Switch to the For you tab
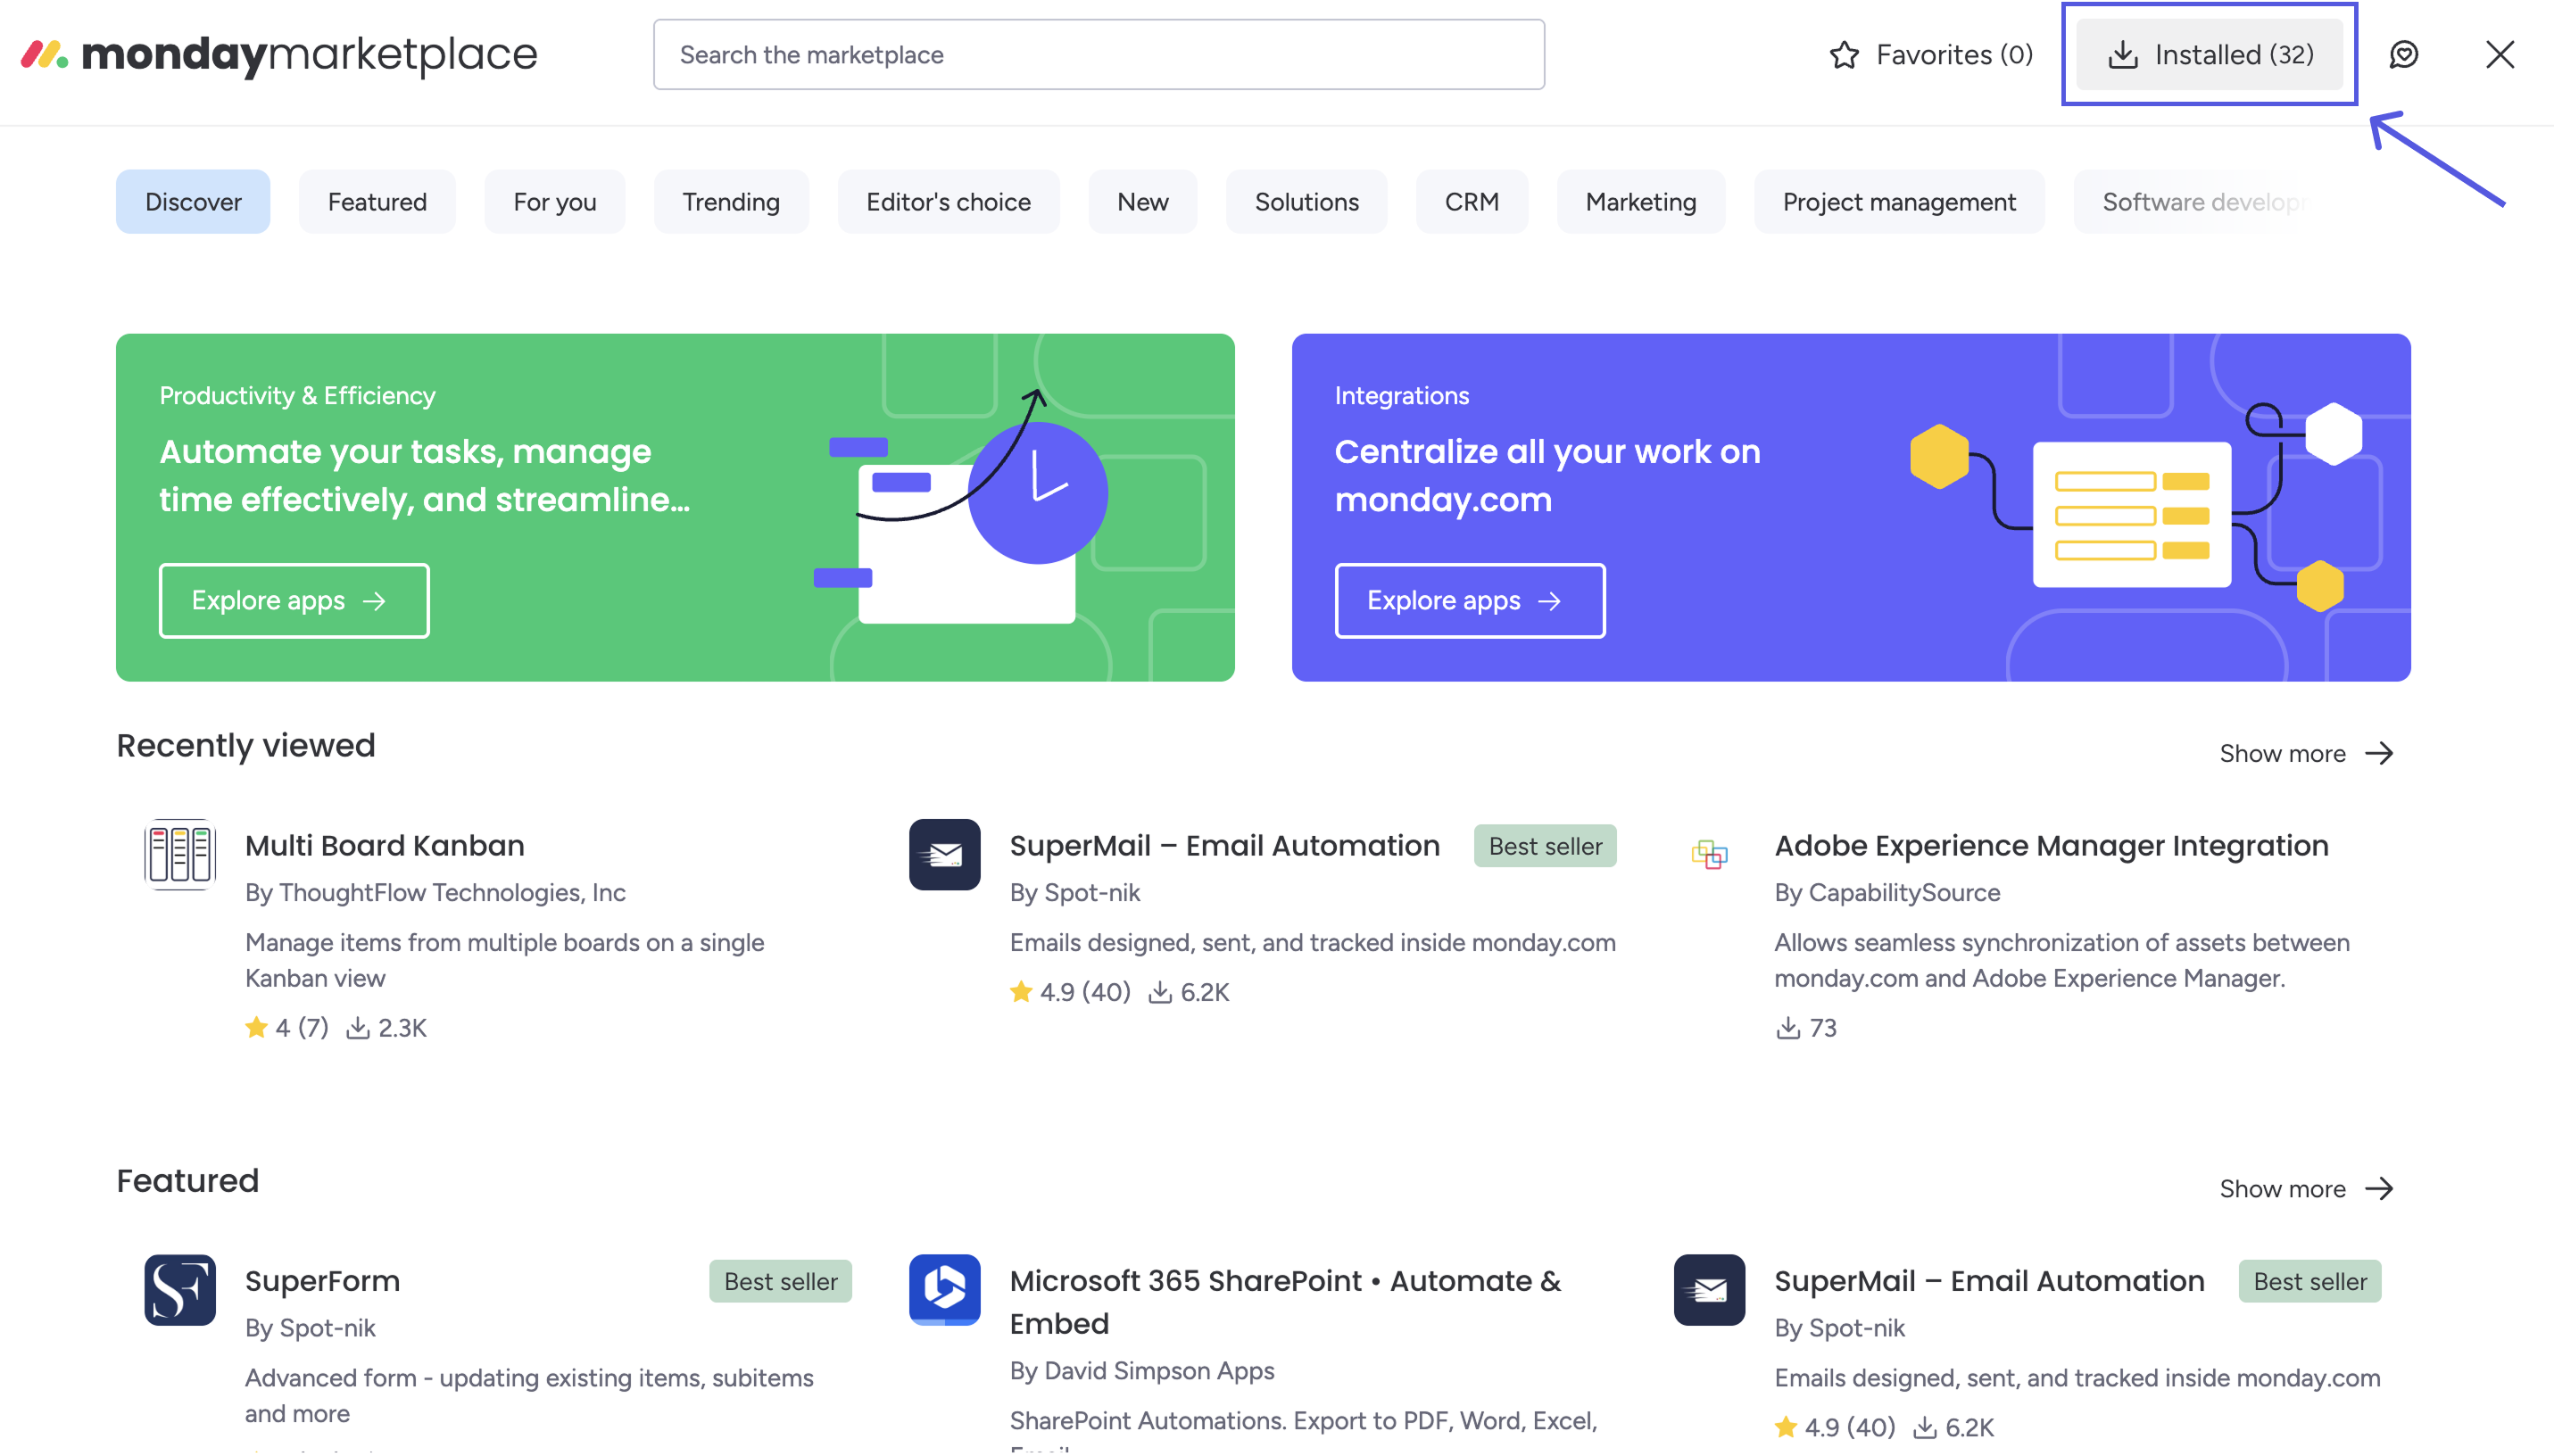Image resolution: width=2554 pixels, height=1456 pixels. pyautogui.click(x=555, y=201)
